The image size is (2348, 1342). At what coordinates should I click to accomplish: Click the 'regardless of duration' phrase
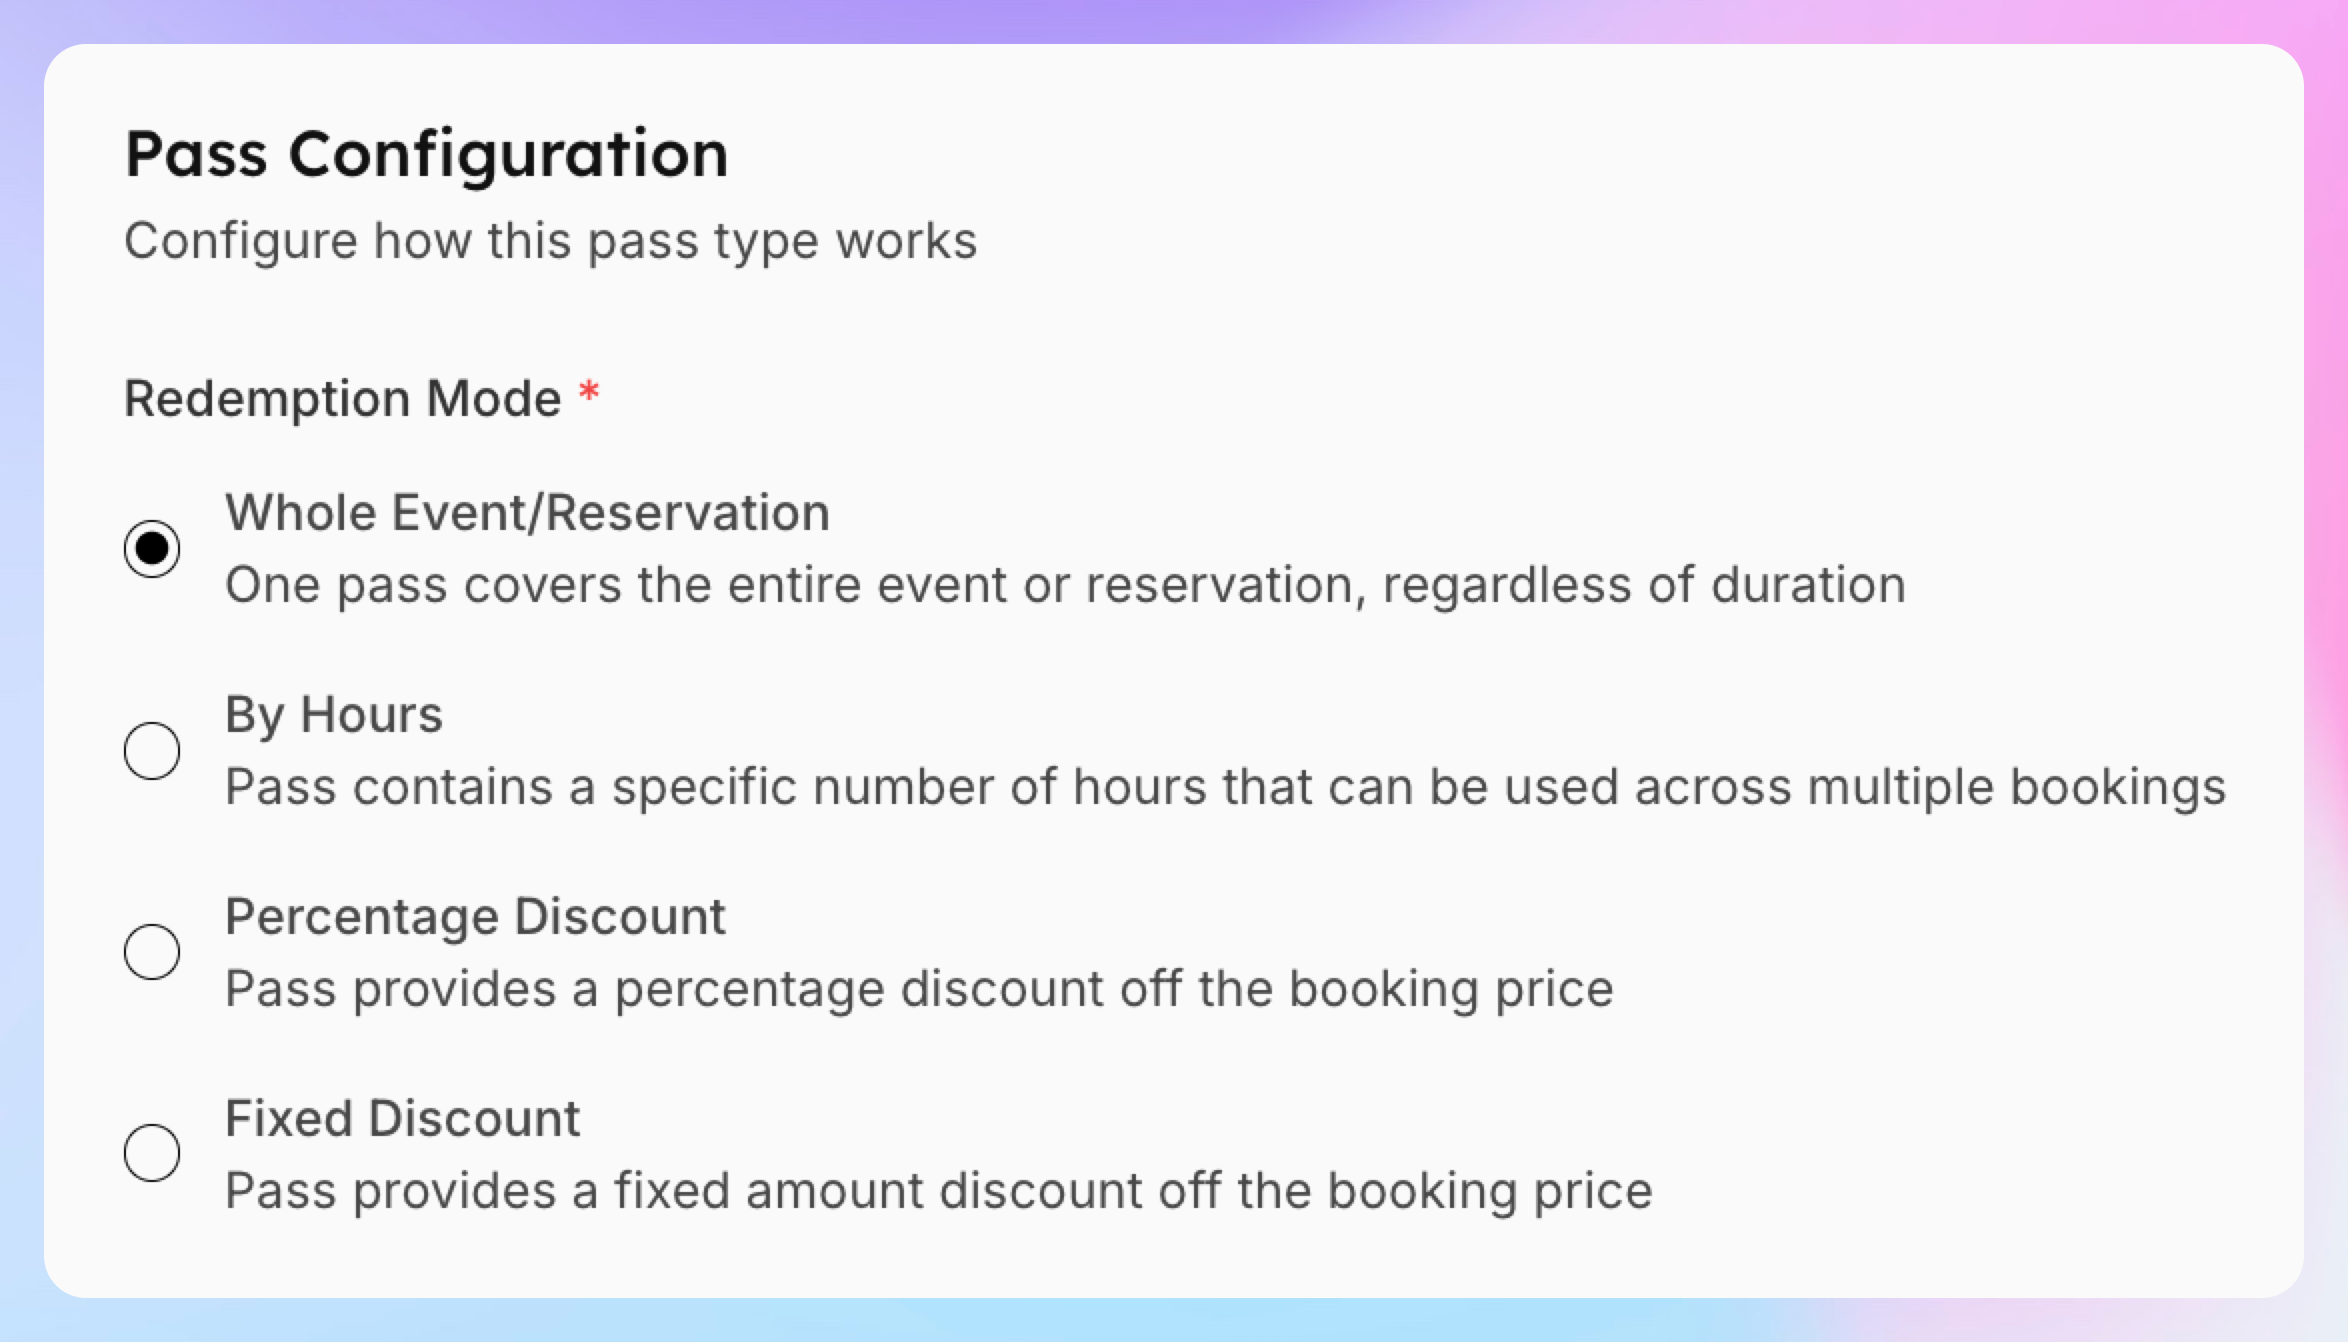tap(1644, 585)
